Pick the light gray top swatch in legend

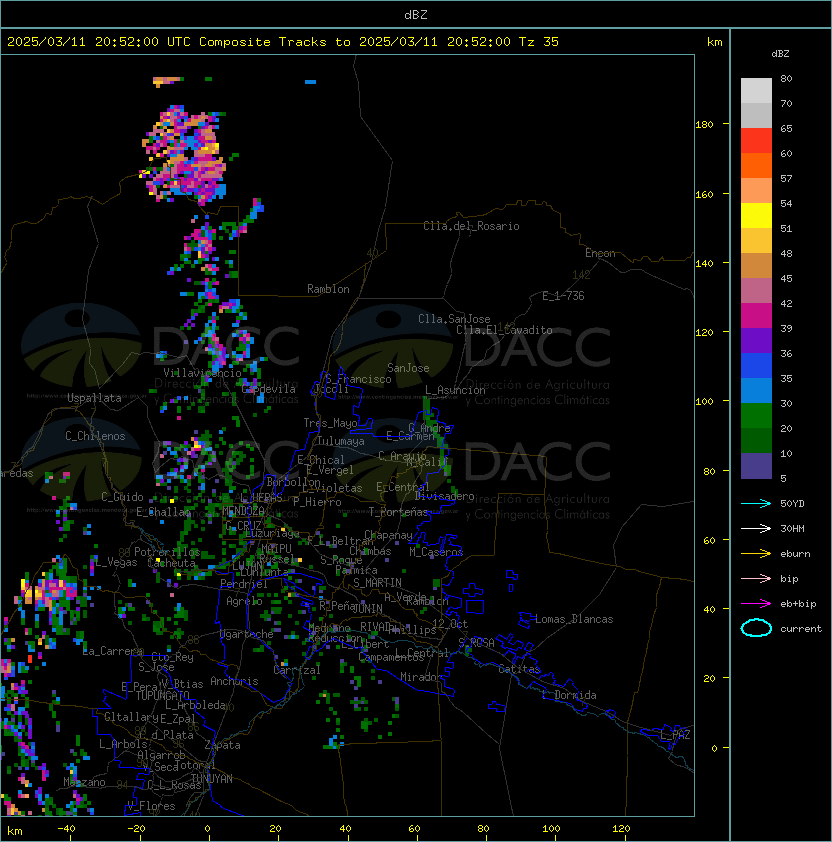(x=756, y=91)
